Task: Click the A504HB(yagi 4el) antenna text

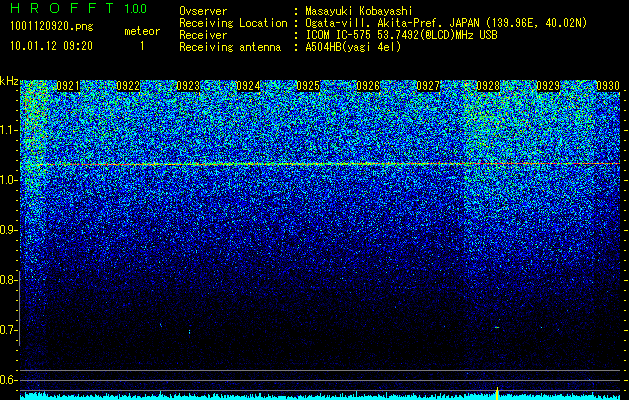Action: pyautogui.click(x=353, y=47)
